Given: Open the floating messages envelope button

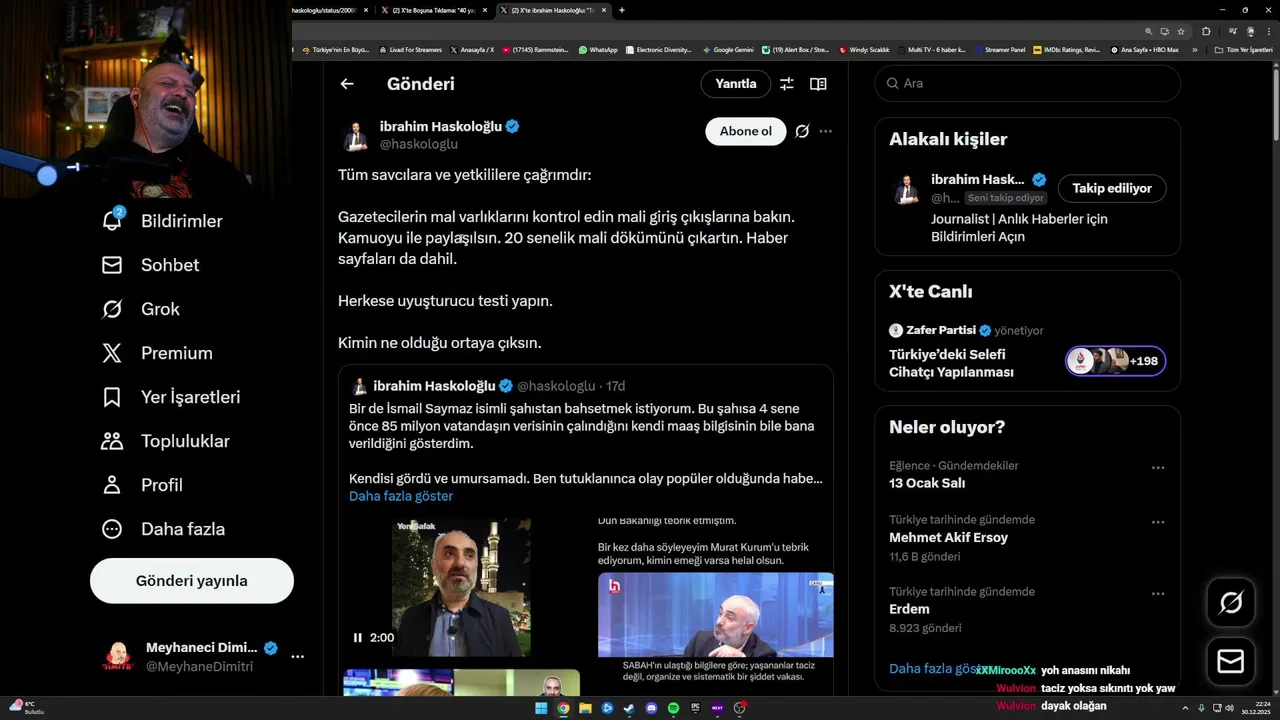Looking at the screenshot, I should (1231, 662).
